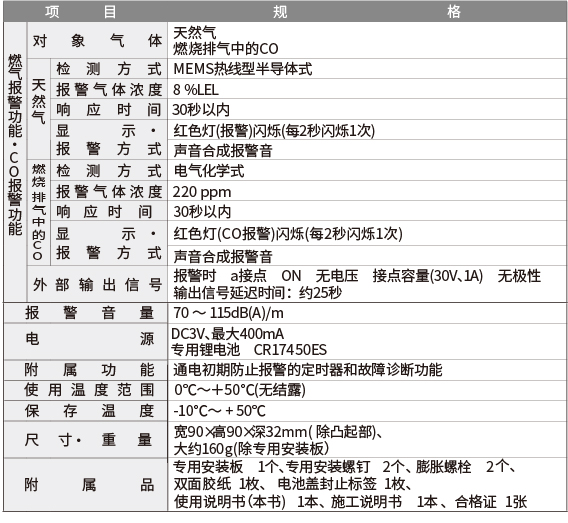Select the 外部输出信号 label cell
Screen dimensions: 568x523
coord(97,285)
